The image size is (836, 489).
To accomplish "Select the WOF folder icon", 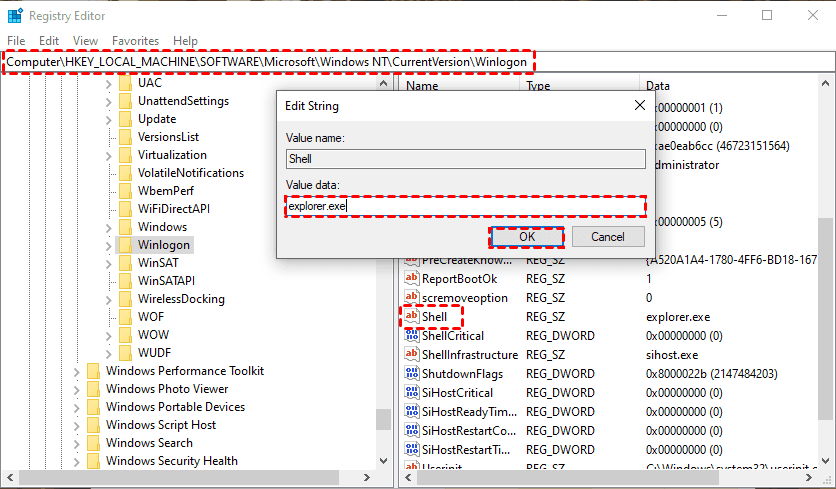I will pyautogui.click(x=125, y=317).
